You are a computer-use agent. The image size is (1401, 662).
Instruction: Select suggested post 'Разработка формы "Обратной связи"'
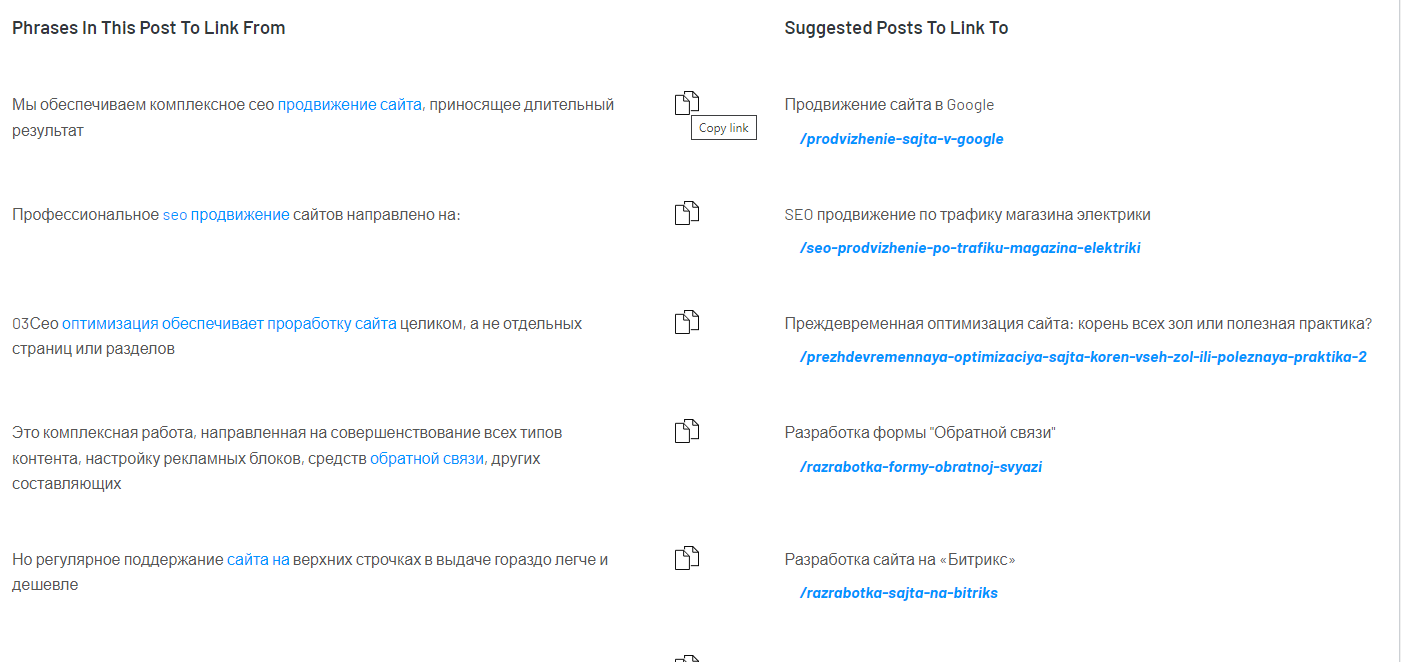(x=920, y=433)
